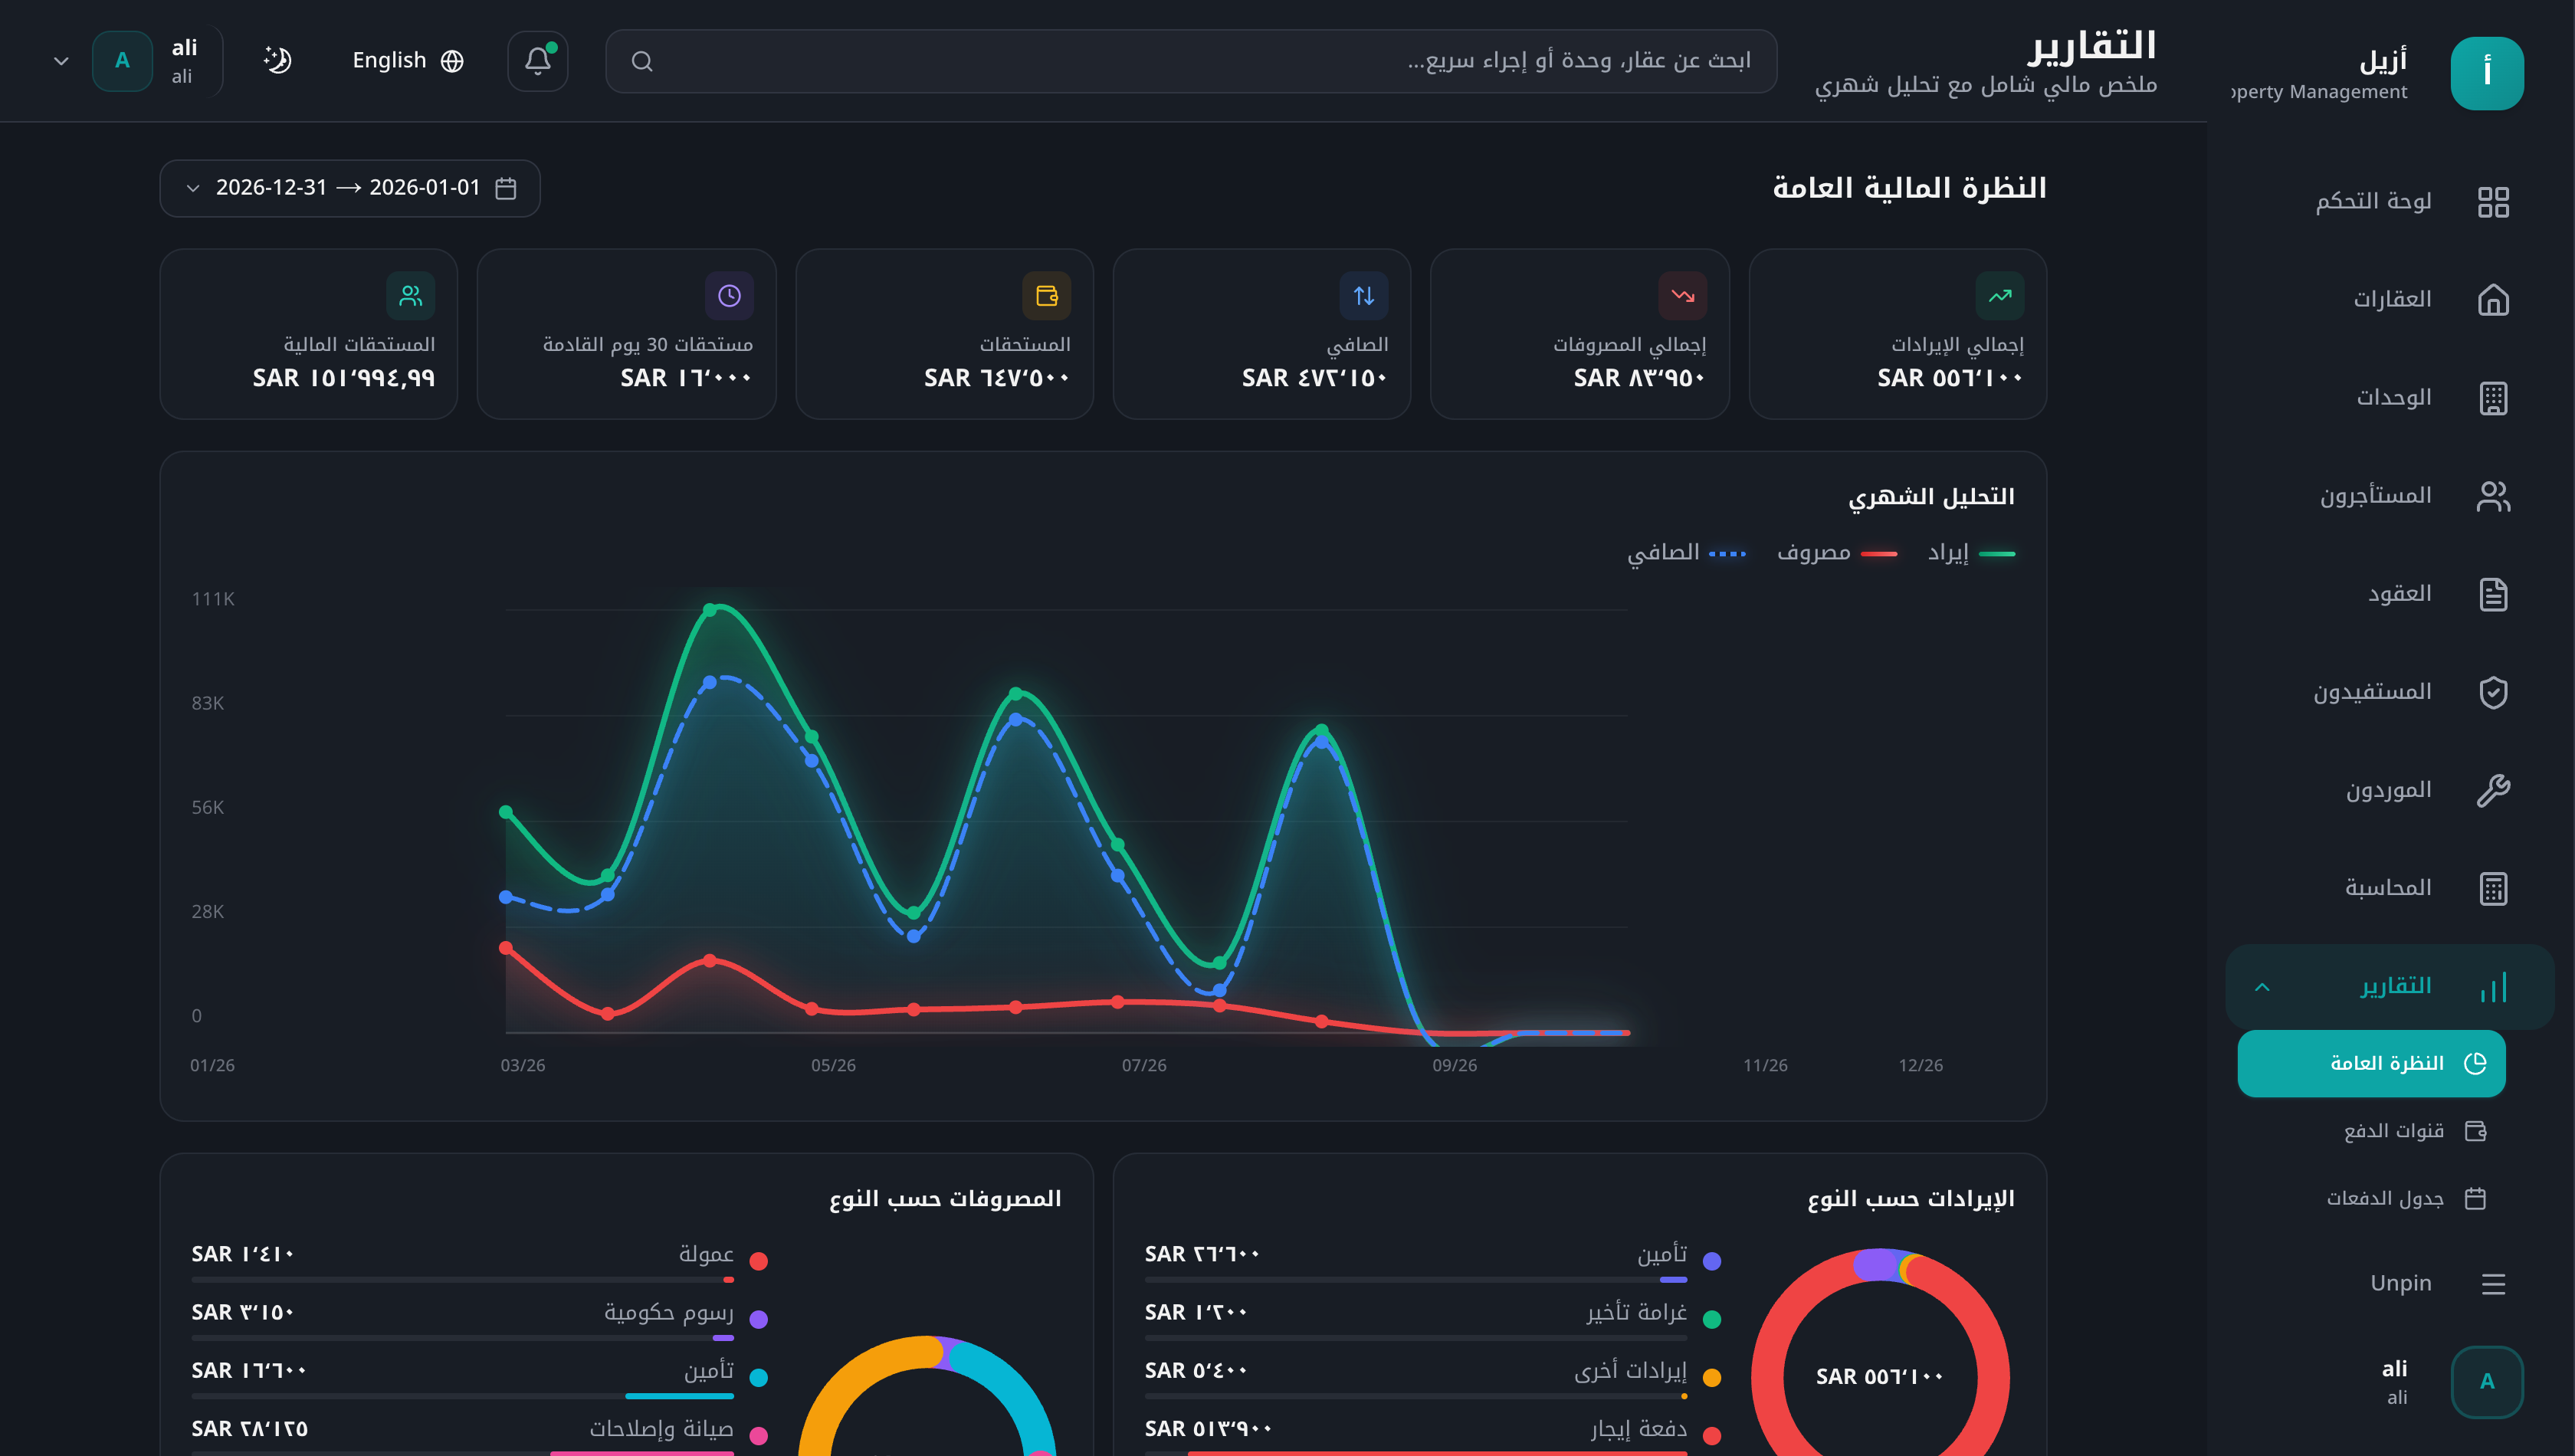Open لوحة التحكم dashboard in sidebar
The image size is (2575, 1456).
(2390, 201)
